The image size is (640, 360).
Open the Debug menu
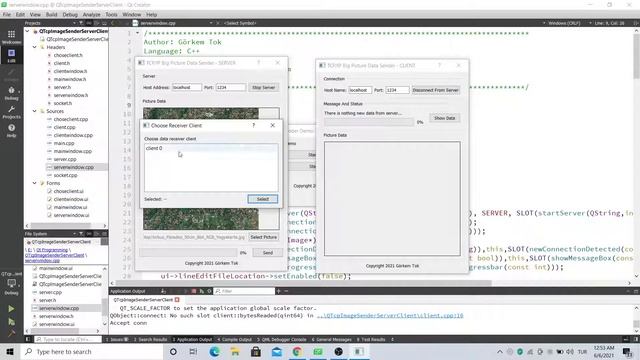point(70,14)
